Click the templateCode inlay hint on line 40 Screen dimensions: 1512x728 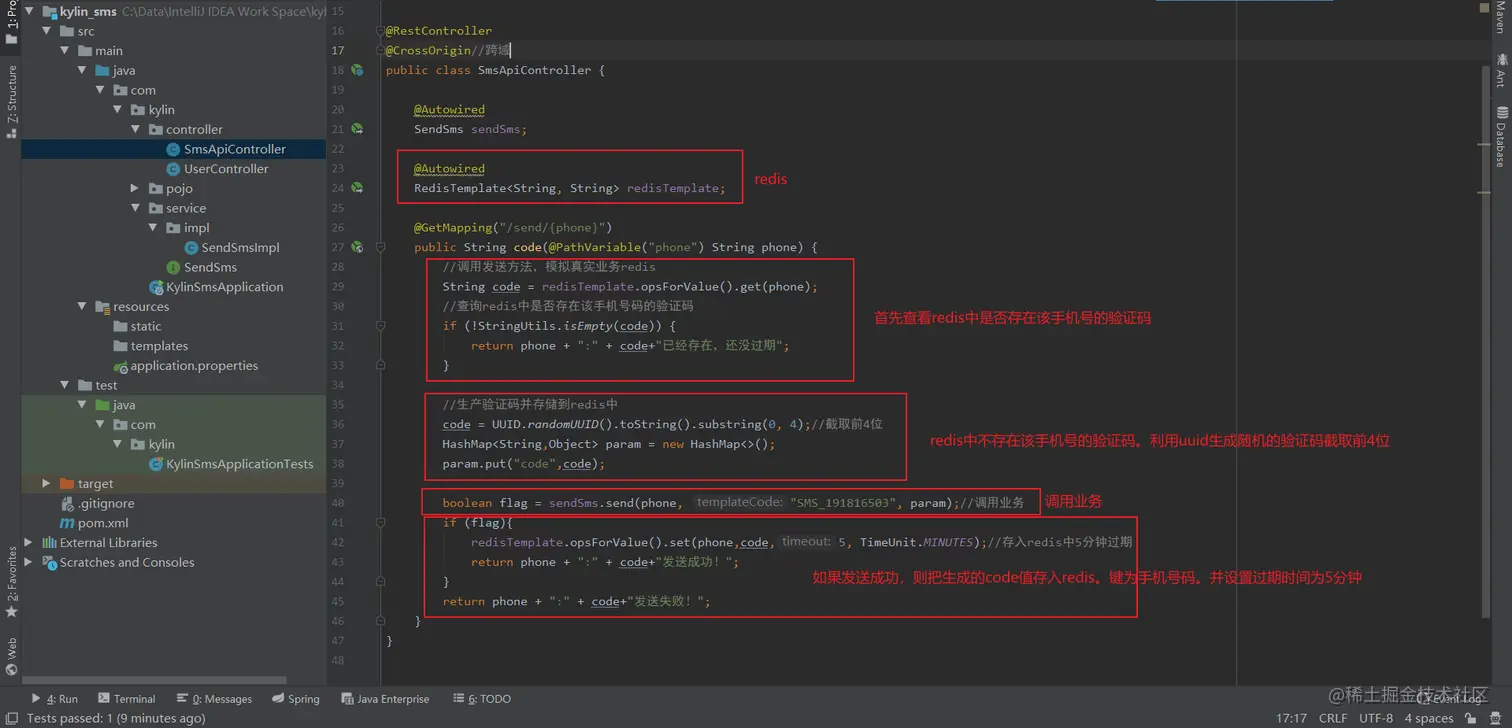pos(738,502)
